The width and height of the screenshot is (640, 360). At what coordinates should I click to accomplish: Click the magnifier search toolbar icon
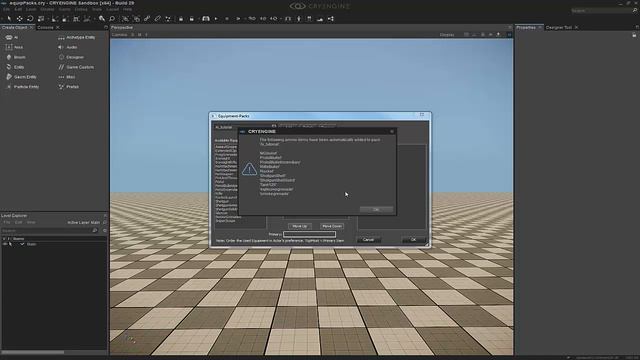112,19
